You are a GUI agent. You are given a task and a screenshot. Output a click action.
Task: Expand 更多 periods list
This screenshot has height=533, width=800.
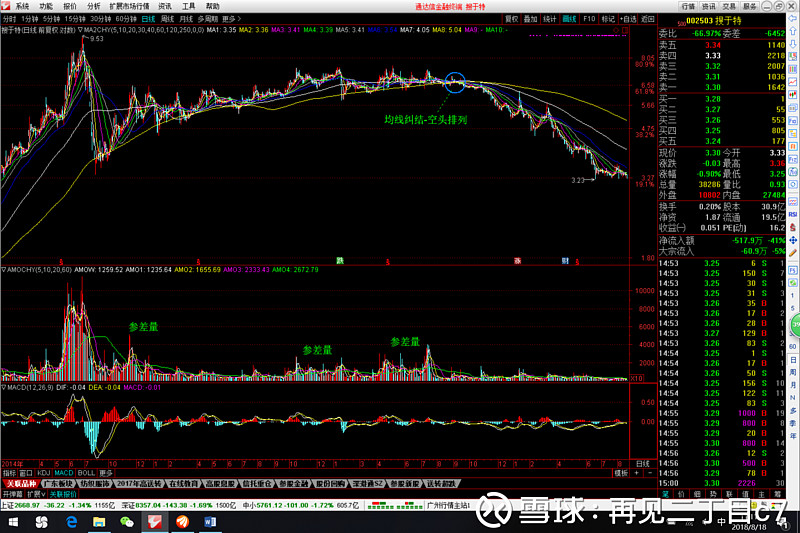pyautogui.click(x=231, y=19)
